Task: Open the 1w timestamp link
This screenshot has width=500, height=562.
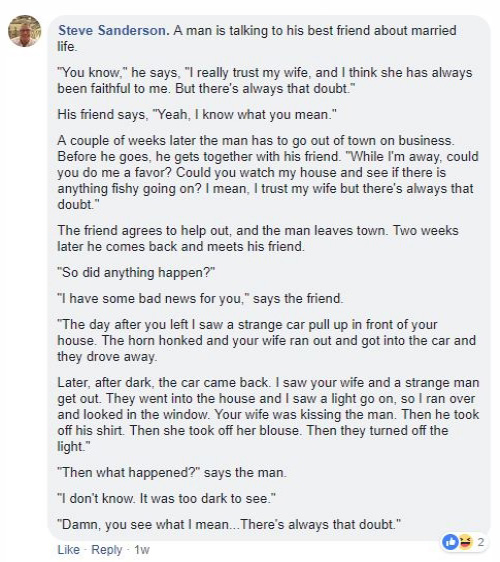Action: pos(142,549)
